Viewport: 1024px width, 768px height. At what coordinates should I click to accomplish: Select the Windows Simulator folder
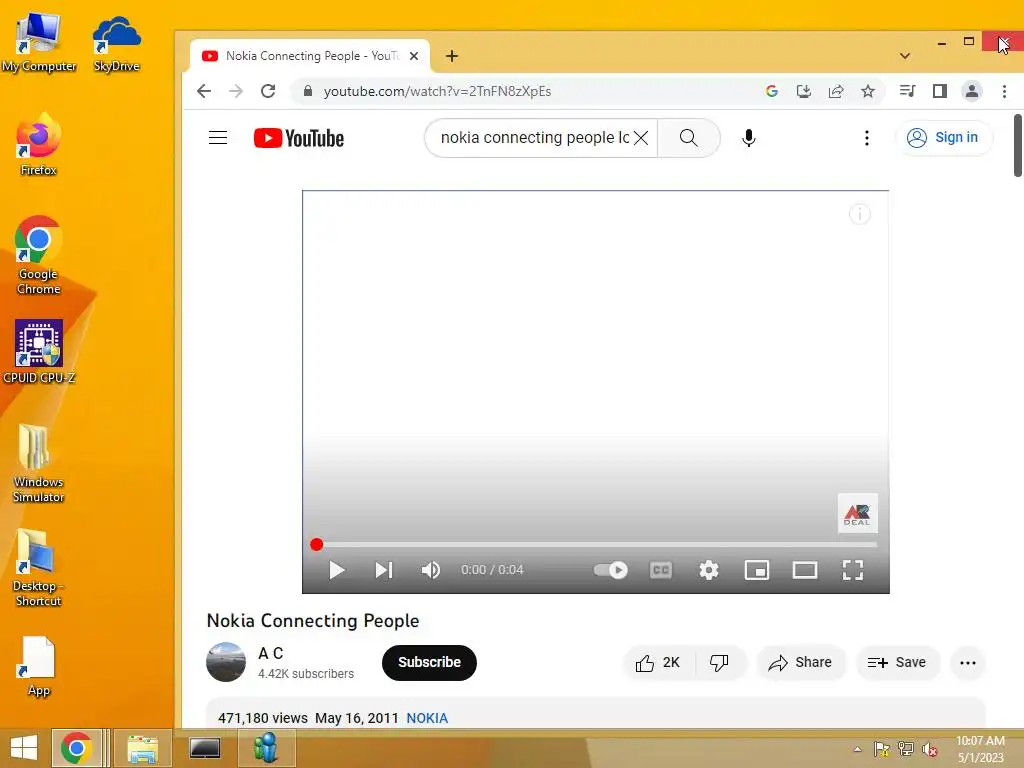click(39, 464)
